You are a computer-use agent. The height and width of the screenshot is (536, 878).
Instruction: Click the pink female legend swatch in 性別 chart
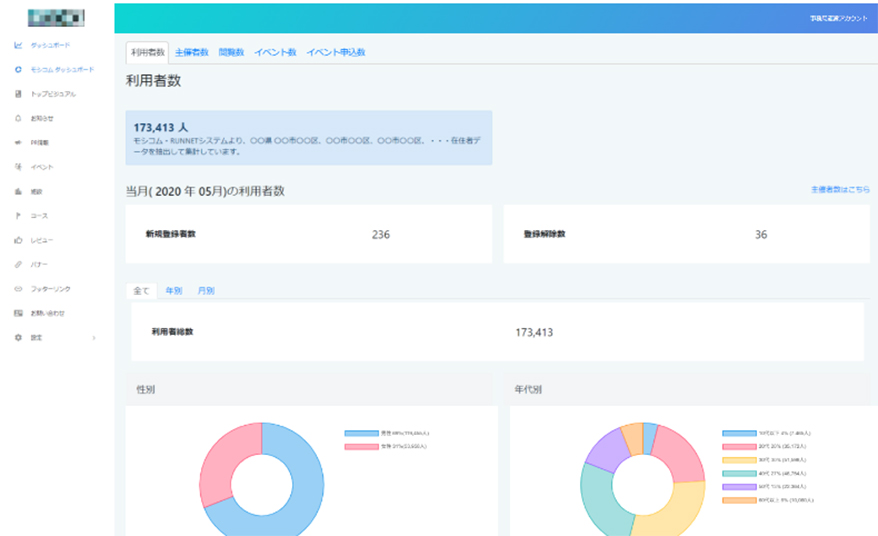click(360, 445)
